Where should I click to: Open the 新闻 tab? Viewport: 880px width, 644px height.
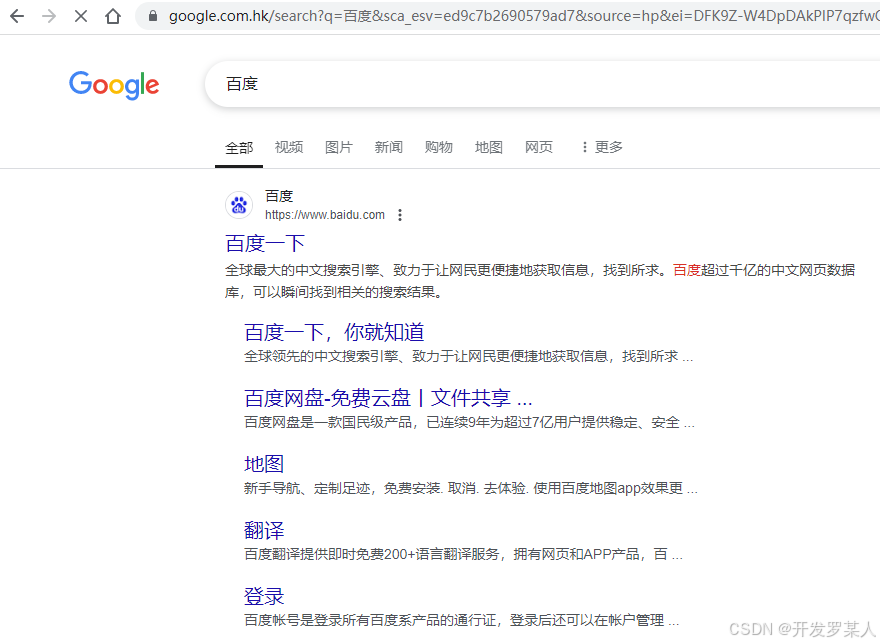[389, 147]
